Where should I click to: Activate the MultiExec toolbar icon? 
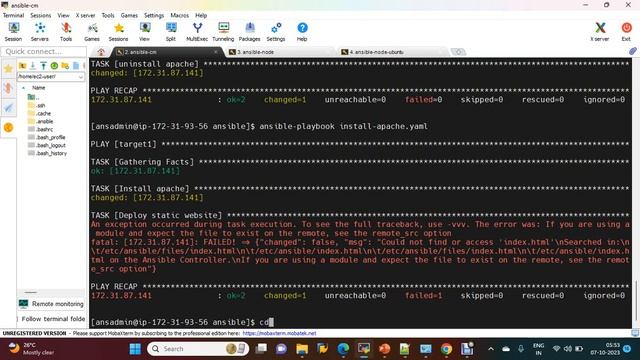[x=197, y=32]
